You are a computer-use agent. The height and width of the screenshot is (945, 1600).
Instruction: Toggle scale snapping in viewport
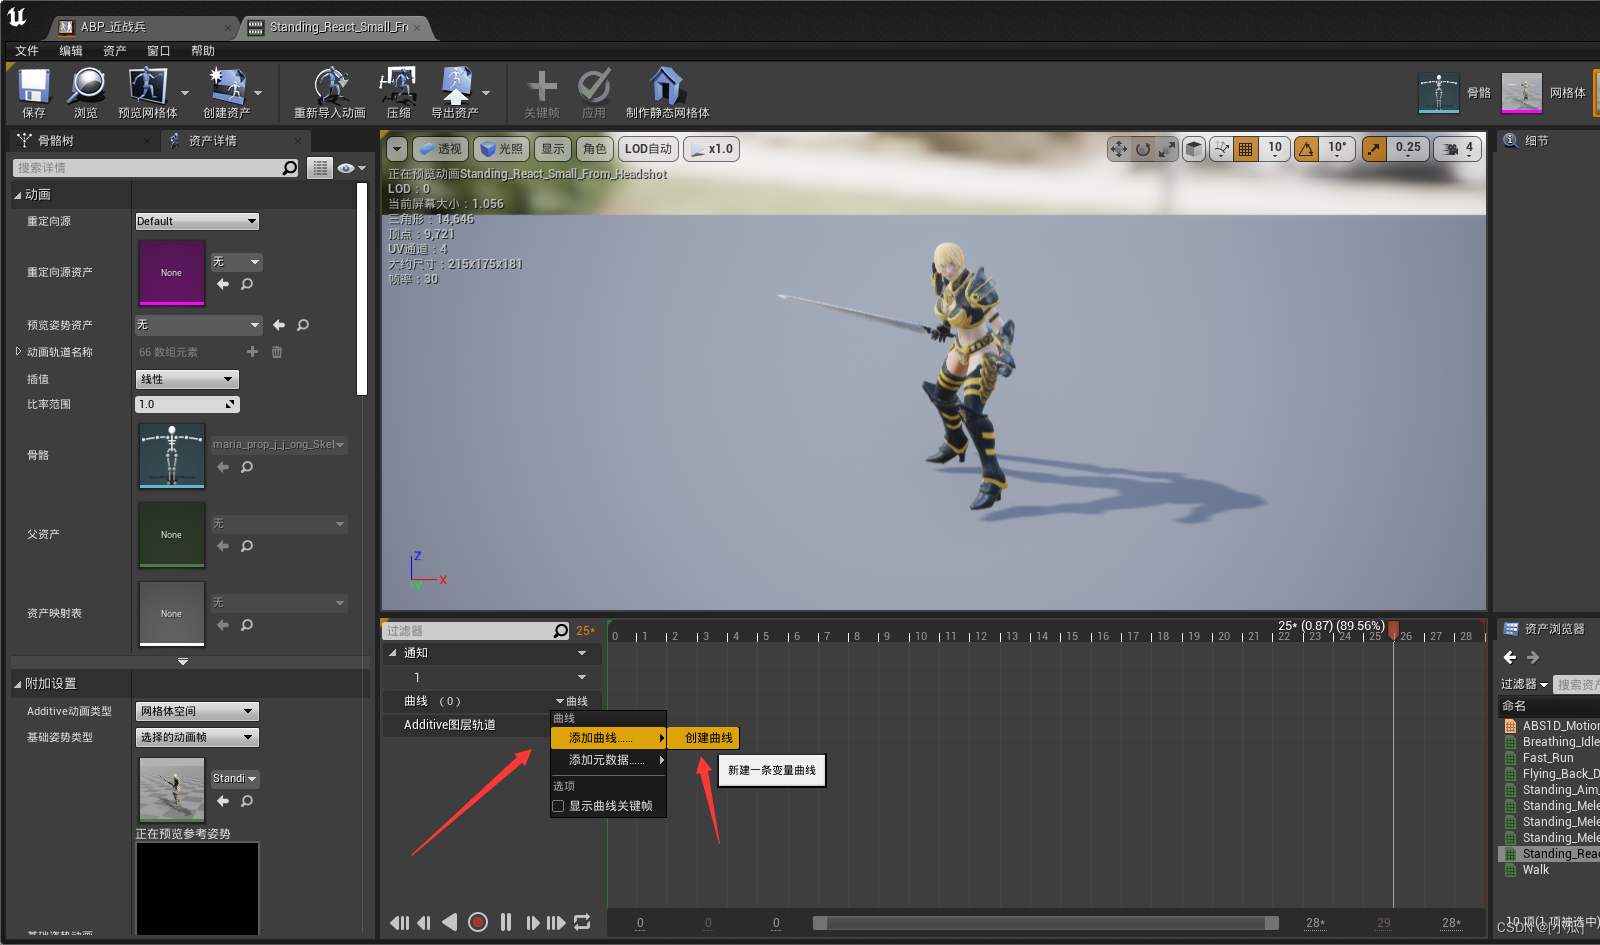[x=1375, y=149]
